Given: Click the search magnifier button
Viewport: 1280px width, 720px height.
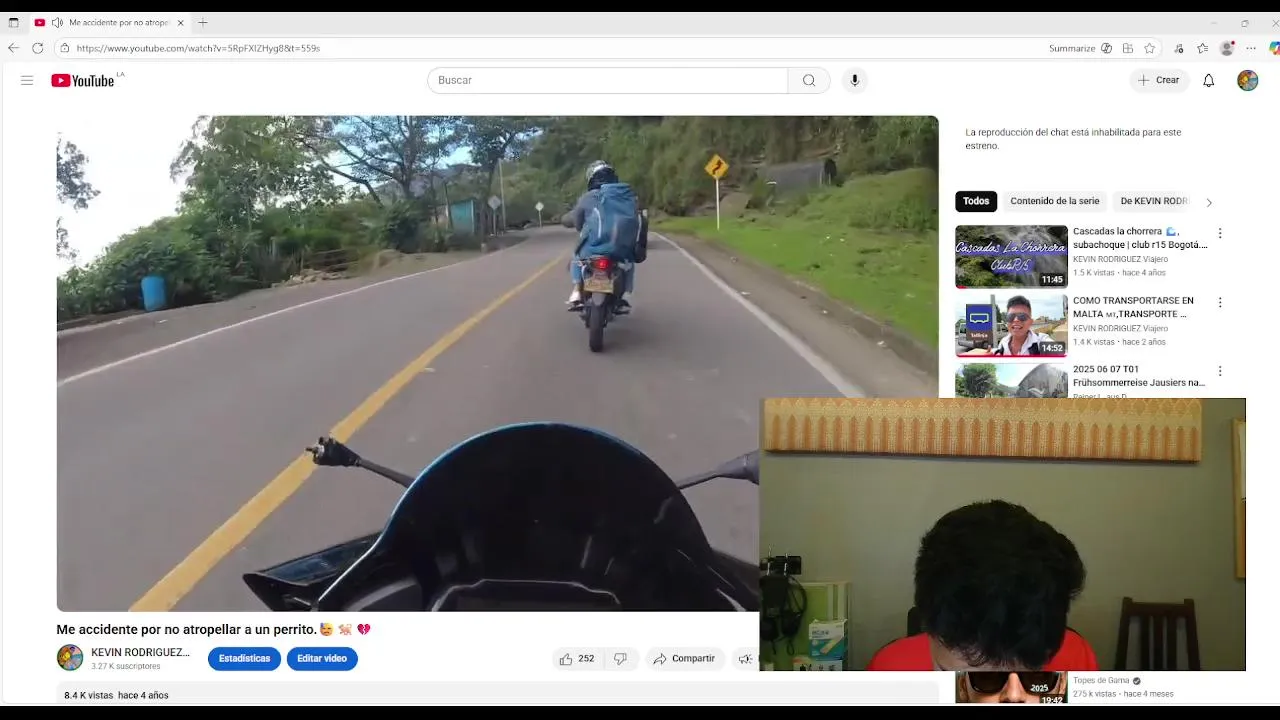Looking at the screenshot, I should coord(809,80).
